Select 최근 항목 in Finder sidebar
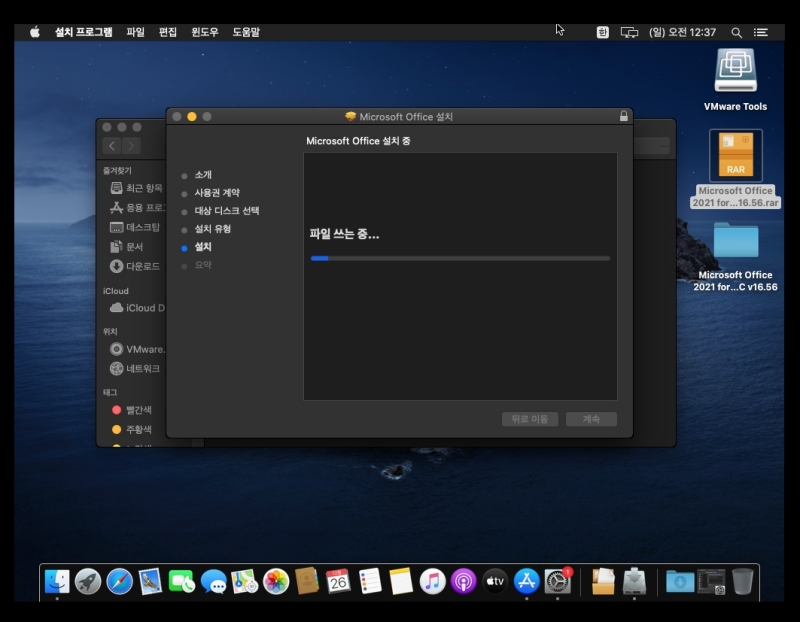 136,188
